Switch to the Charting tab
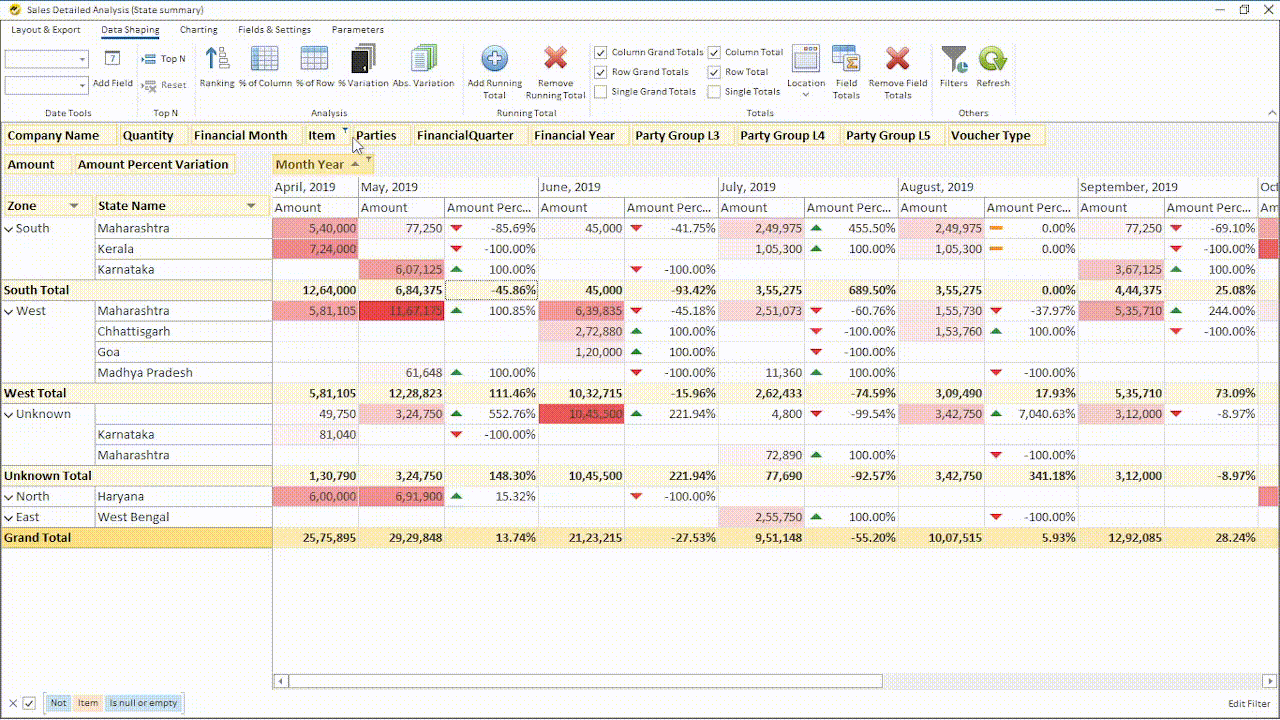Viewport: 1280px width, 720px height. click(198, 29)
